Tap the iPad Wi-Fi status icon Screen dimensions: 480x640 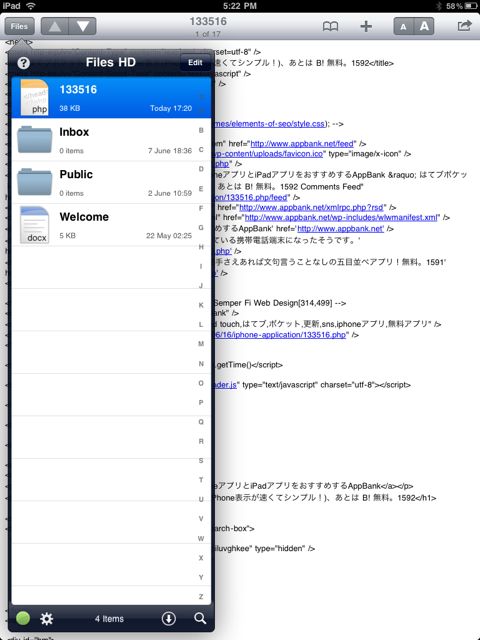tap(31, 6)
